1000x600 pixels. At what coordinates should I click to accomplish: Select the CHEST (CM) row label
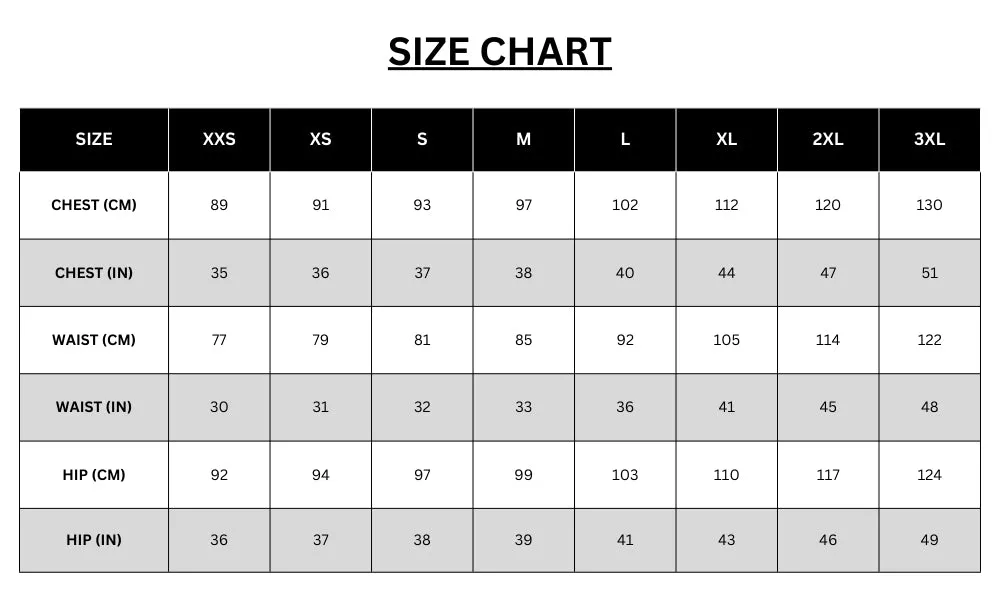[x=94, y=205]
